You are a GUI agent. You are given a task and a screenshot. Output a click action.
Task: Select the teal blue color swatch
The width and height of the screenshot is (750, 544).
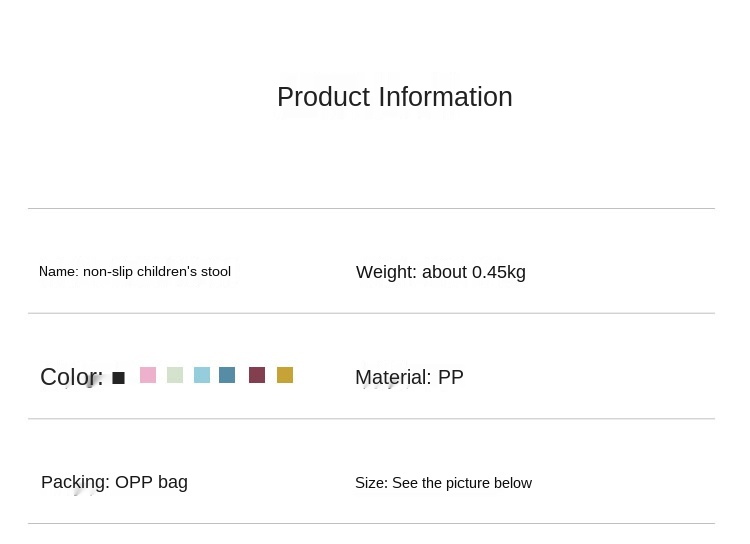pyautogui.click(x=227, y=375)
